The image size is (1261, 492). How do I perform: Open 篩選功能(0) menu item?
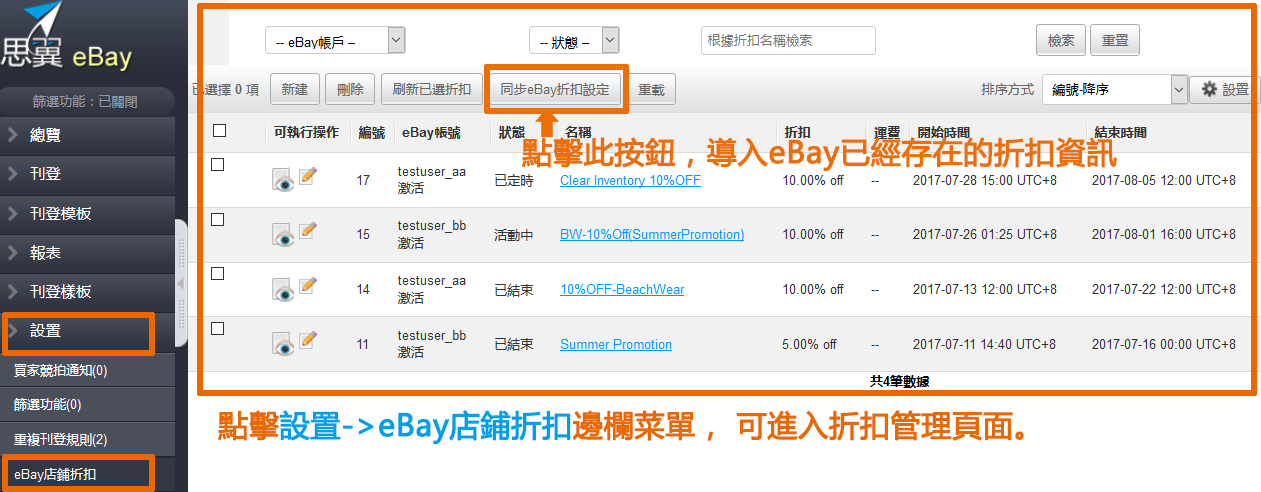point(87,405)
